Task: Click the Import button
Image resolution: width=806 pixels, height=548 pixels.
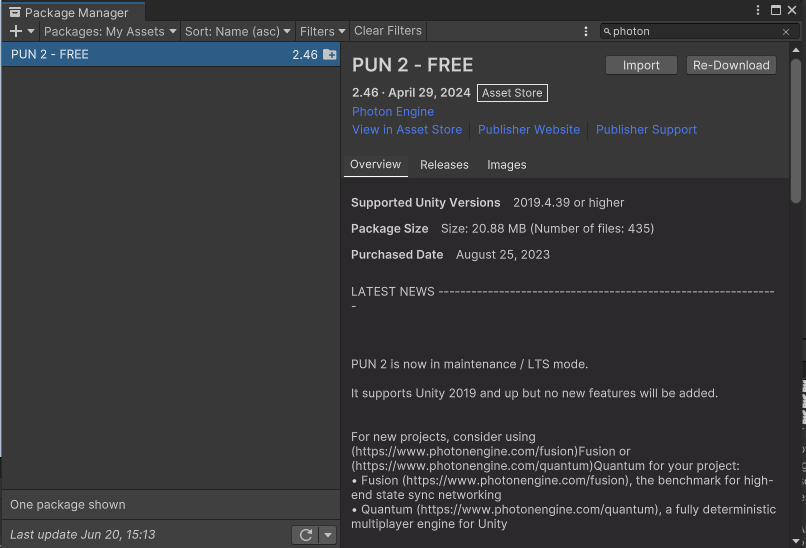Action: (x=641, y=65)
